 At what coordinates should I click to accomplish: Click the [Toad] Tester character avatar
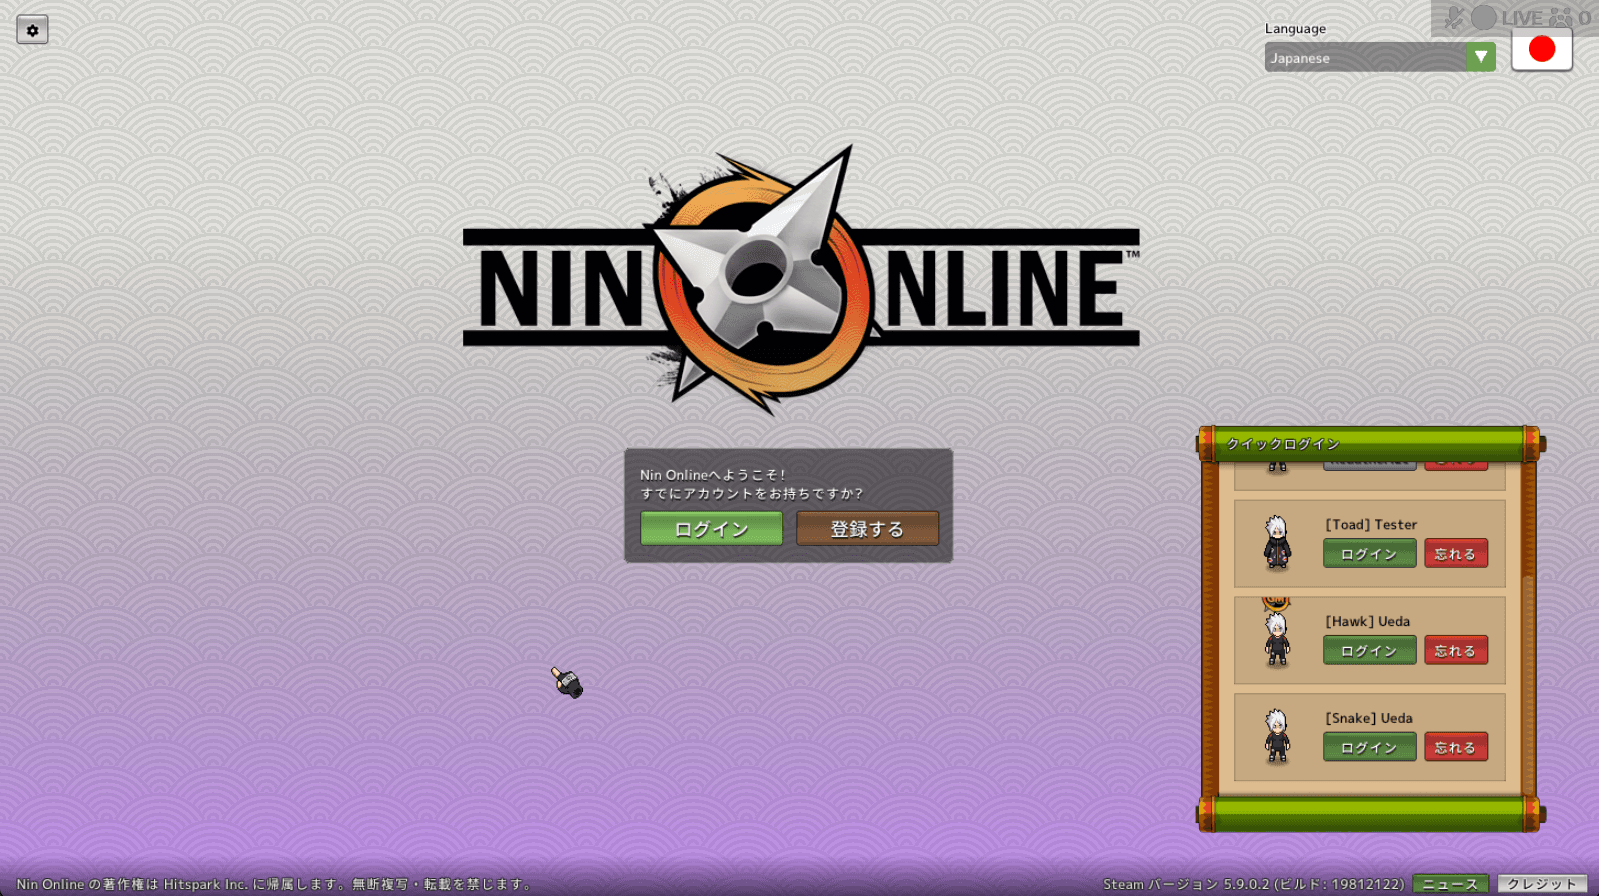click(1277, 542)
